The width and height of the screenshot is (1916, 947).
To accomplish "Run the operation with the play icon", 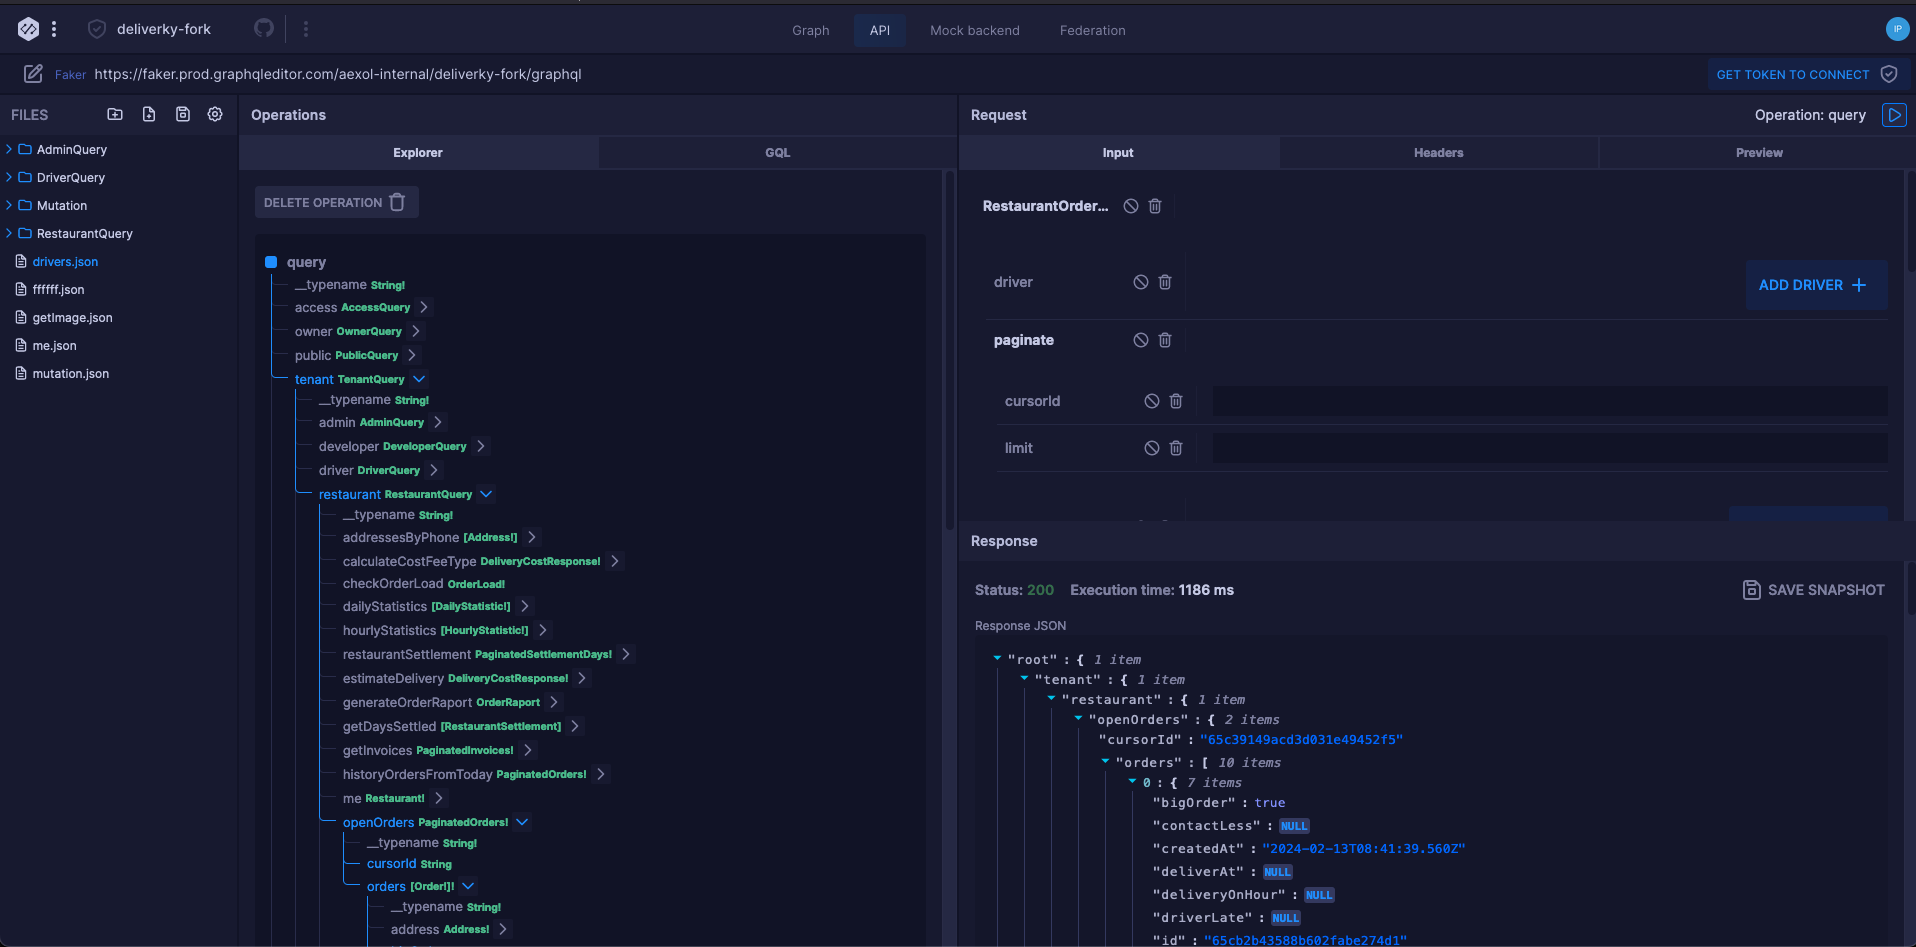I will tap(1894, 115).
